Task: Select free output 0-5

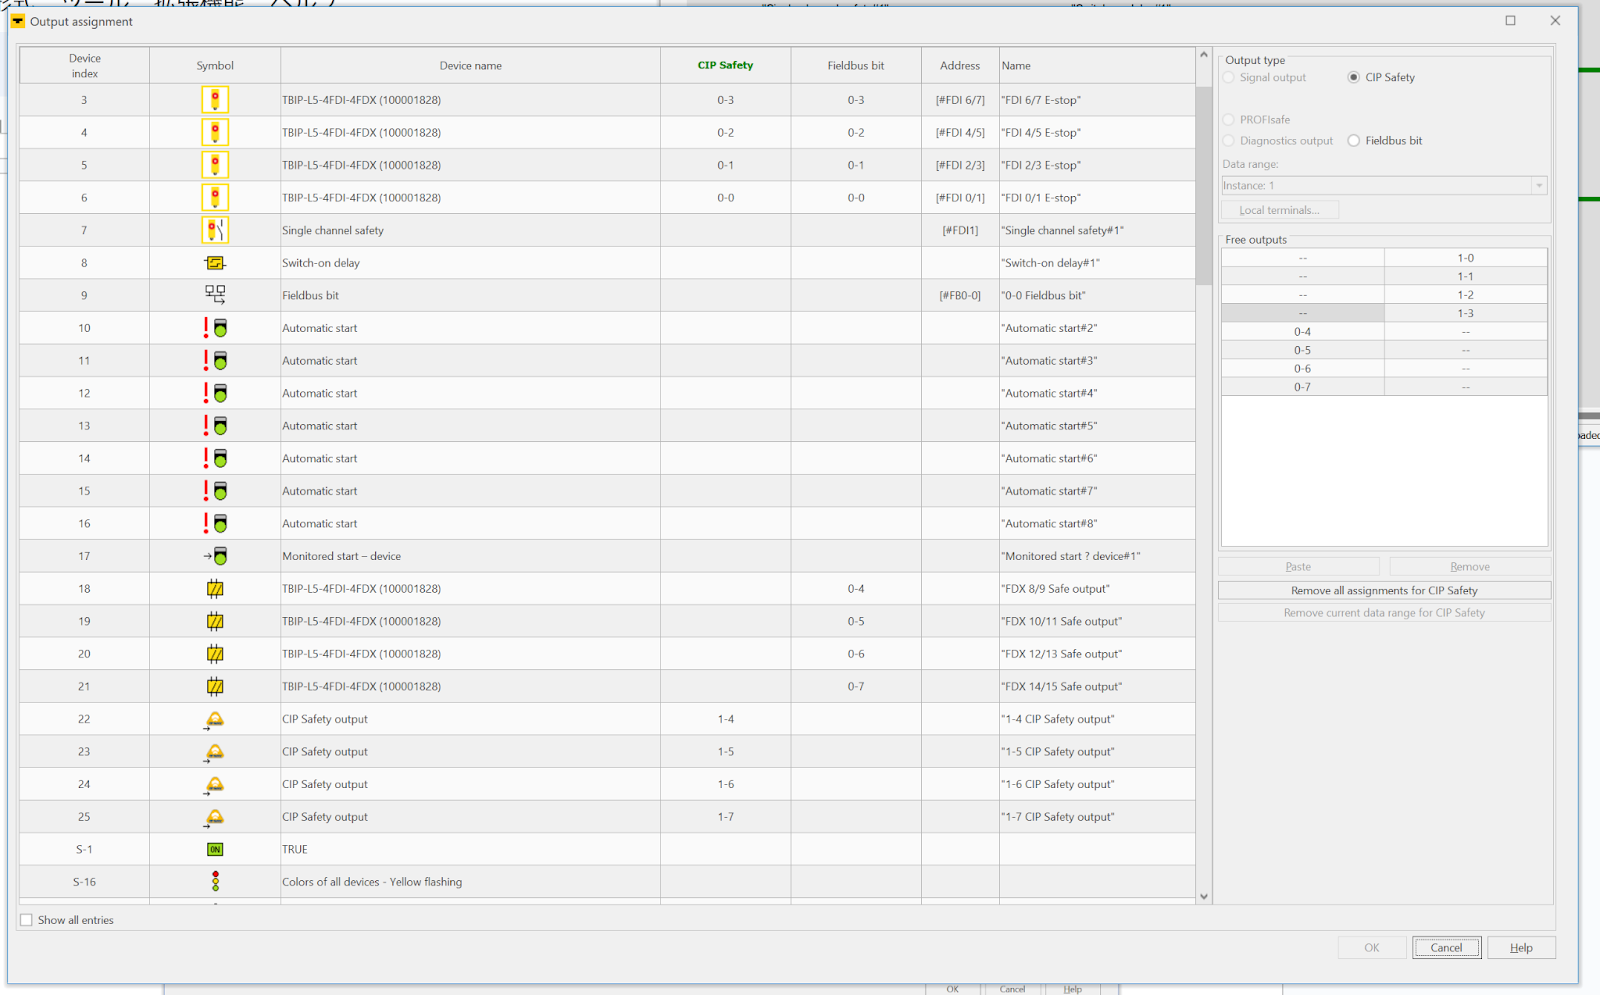Action: click(x=1302, y=350)
